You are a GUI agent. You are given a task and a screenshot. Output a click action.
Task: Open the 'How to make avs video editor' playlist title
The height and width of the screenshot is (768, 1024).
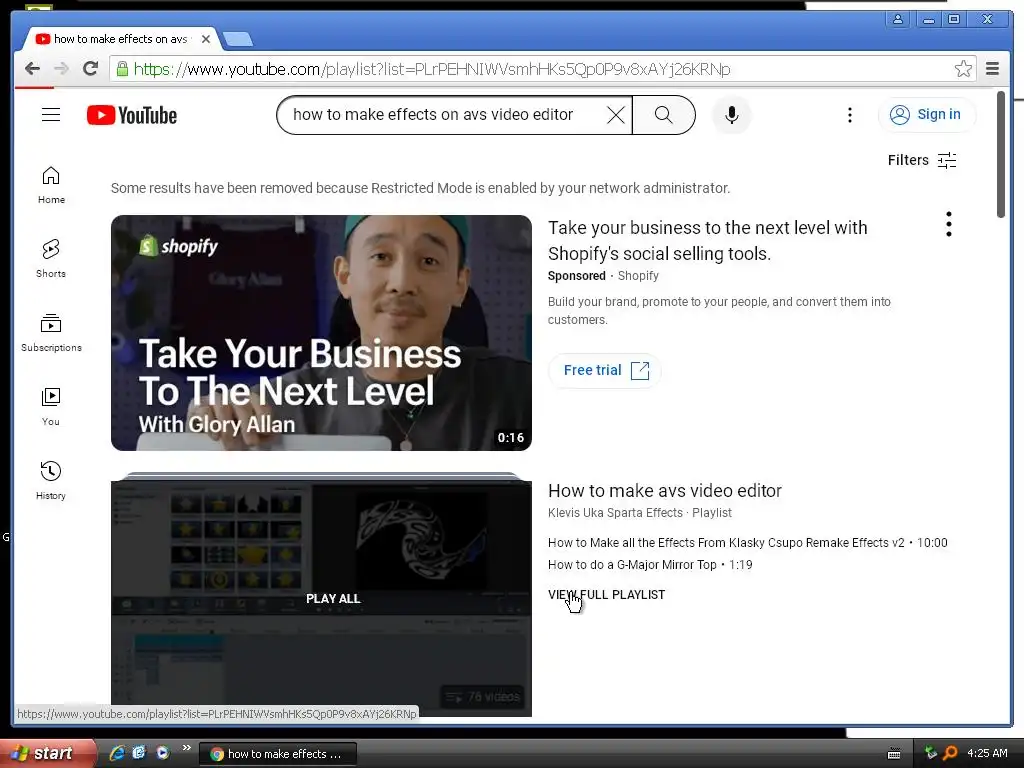pos(665,490)
